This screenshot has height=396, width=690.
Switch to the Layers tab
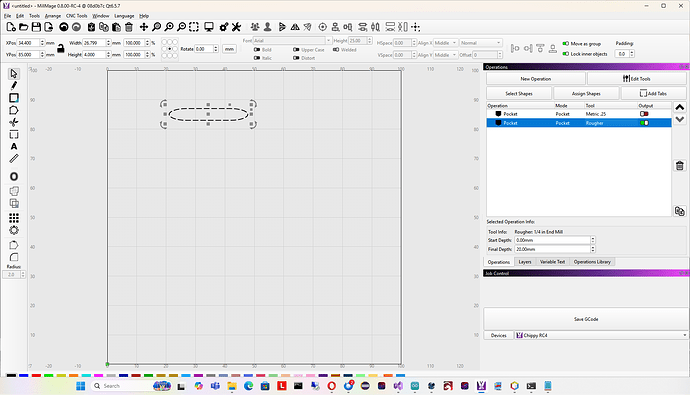[x=525, y=262]
